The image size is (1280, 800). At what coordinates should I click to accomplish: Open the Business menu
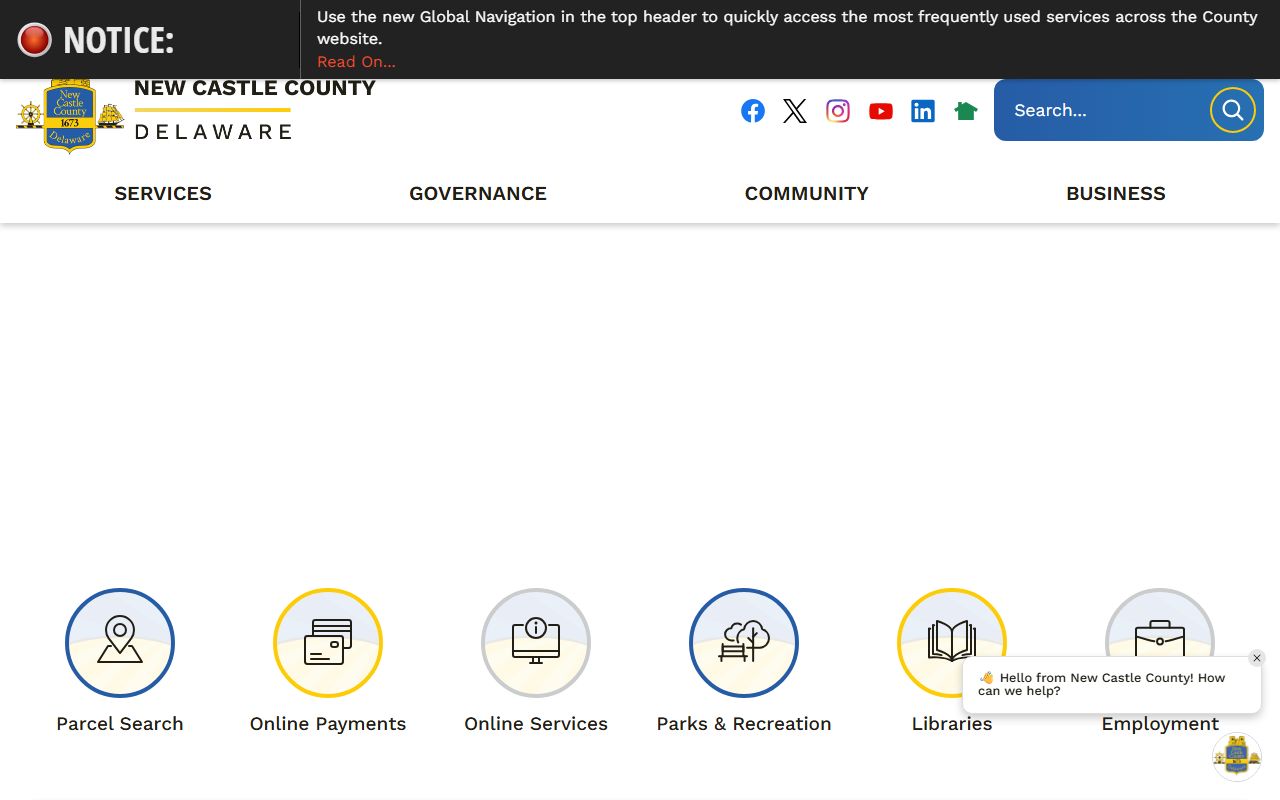(1116, 194)
